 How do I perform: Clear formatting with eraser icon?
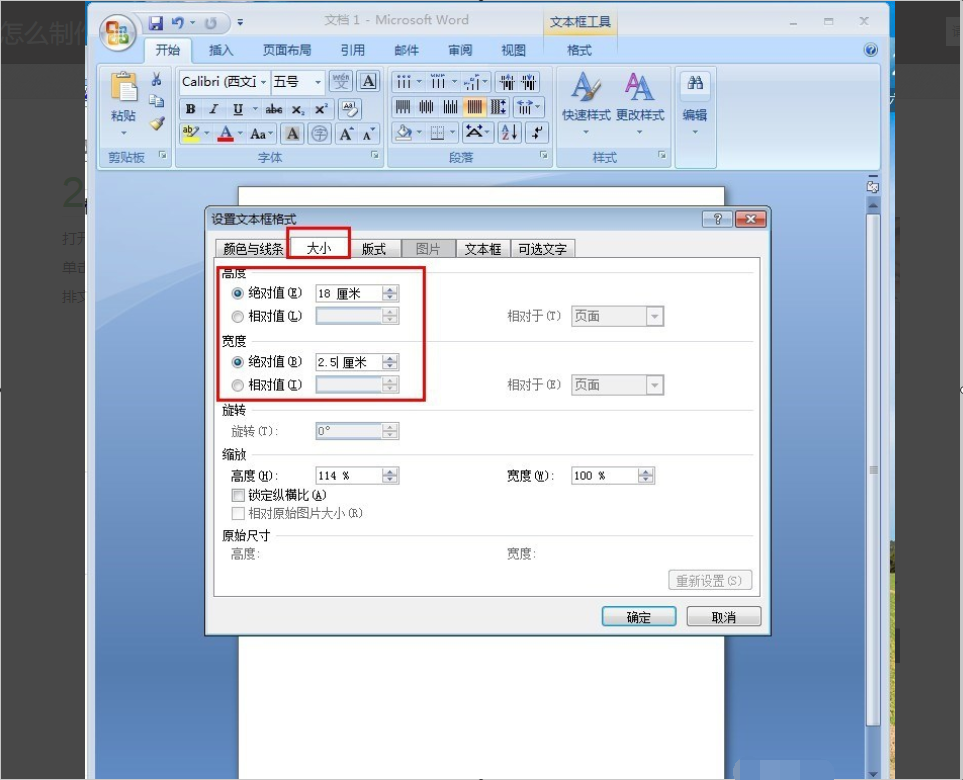(349, 109)
